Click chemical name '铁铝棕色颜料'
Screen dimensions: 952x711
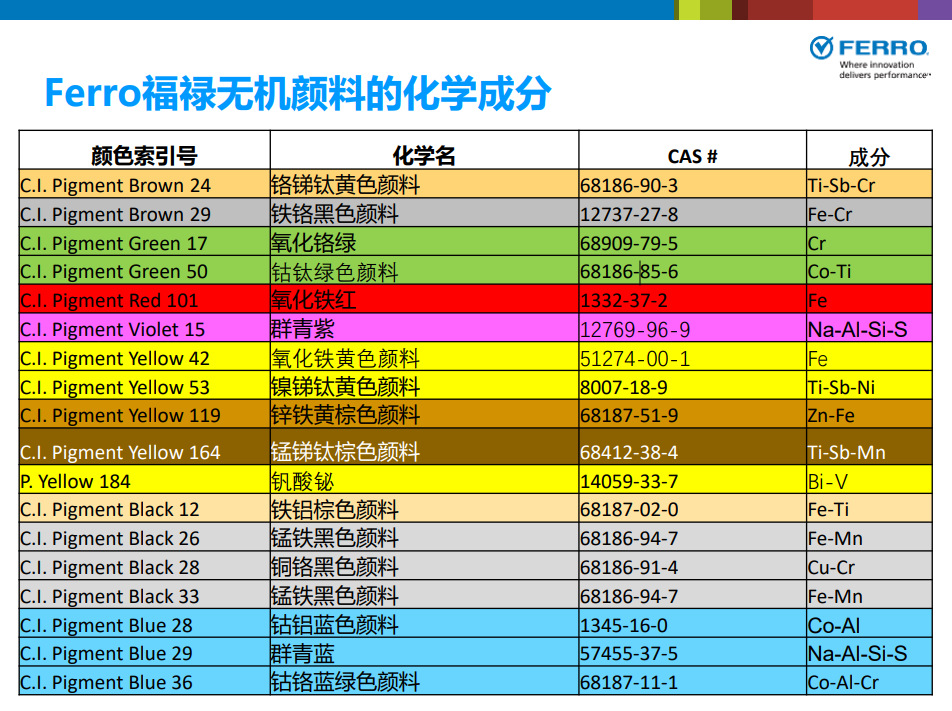(335, 509)
